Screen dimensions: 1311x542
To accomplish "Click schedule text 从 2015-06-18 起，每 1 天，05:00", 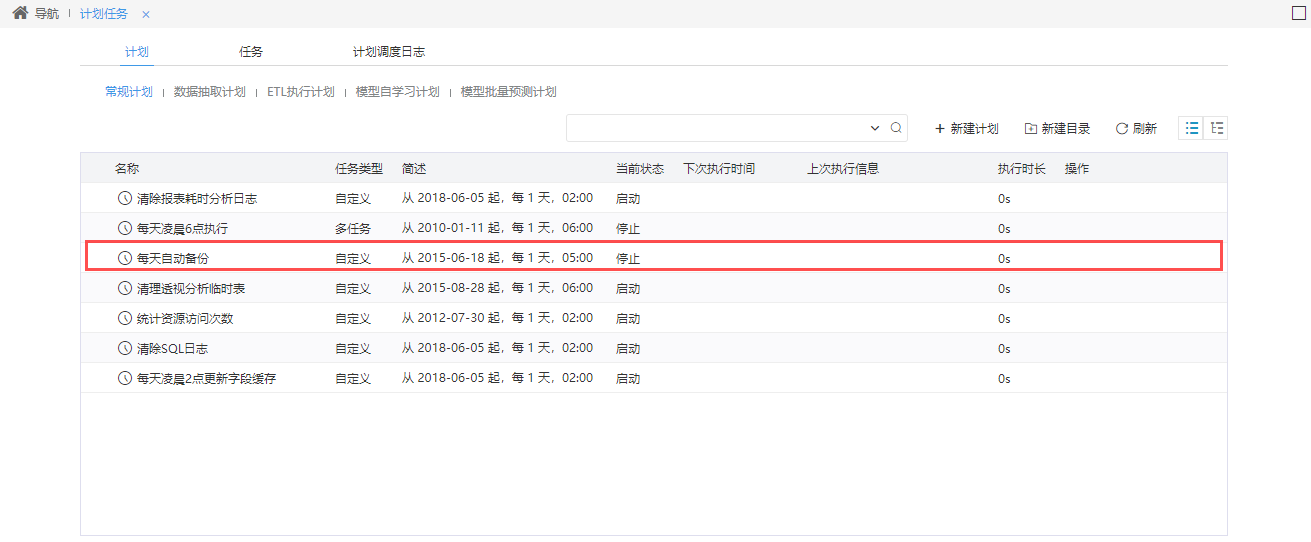I will click(497, 258).
